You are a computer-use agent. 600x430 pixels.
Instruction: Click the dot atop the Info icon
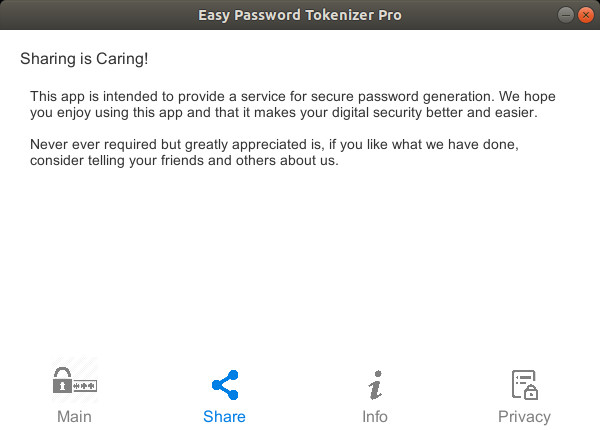[378, 373]
